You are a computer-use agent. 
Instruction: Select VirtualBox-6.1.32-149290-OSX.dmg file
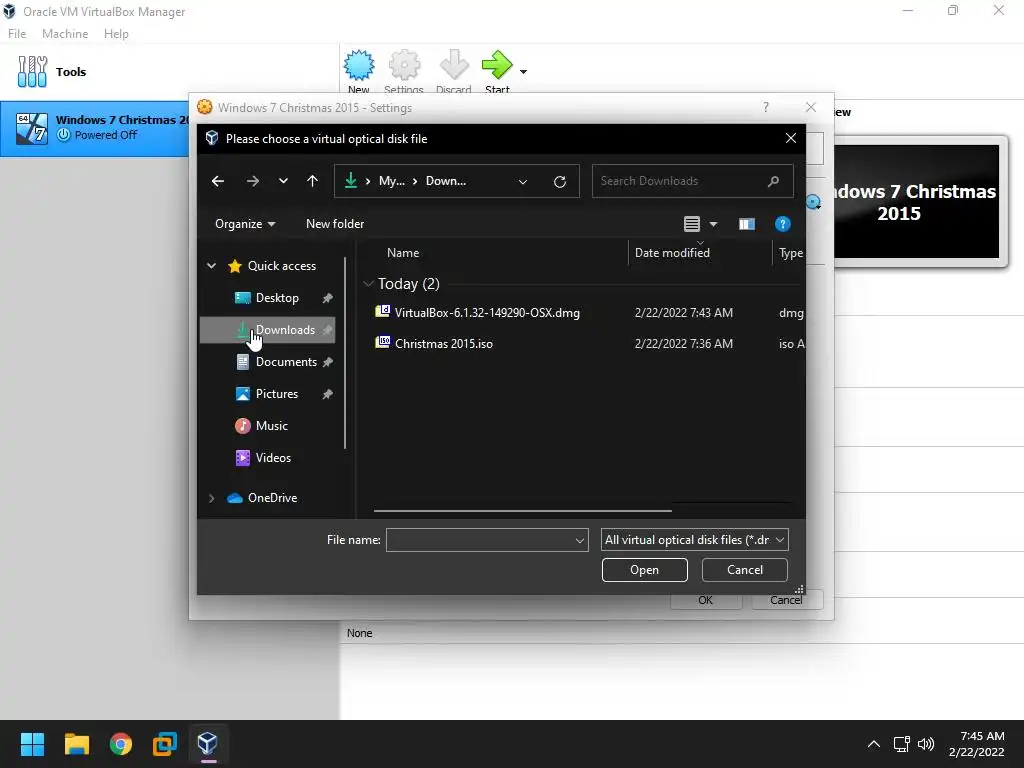(487, 313)
